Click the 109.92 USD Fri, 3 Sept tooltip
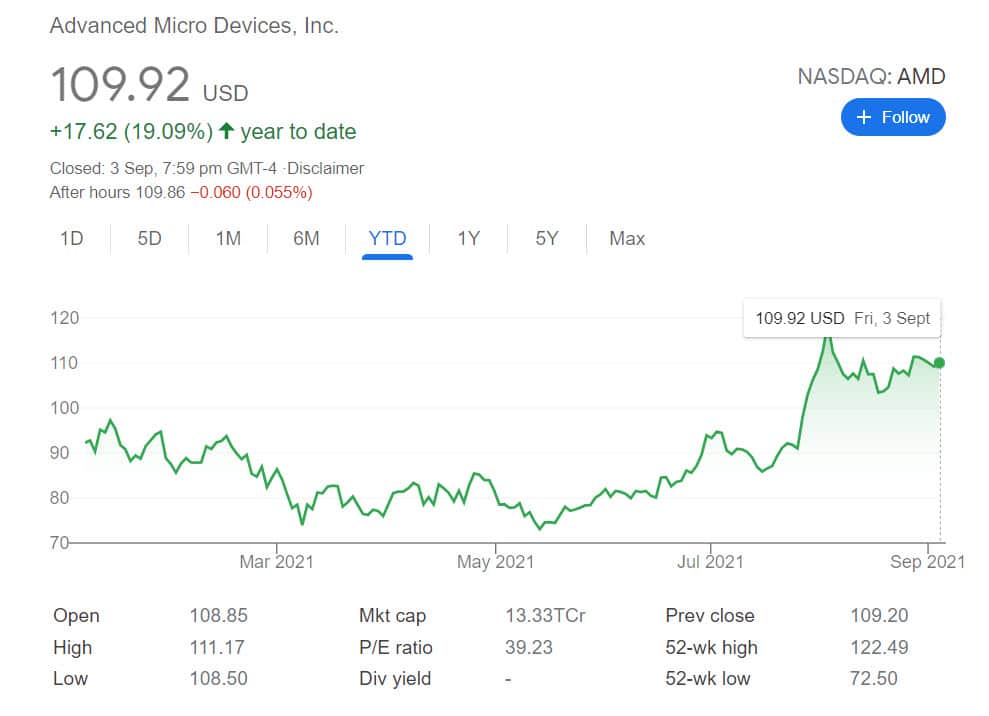This screenshot has width=989, height=716. (842, 318)
